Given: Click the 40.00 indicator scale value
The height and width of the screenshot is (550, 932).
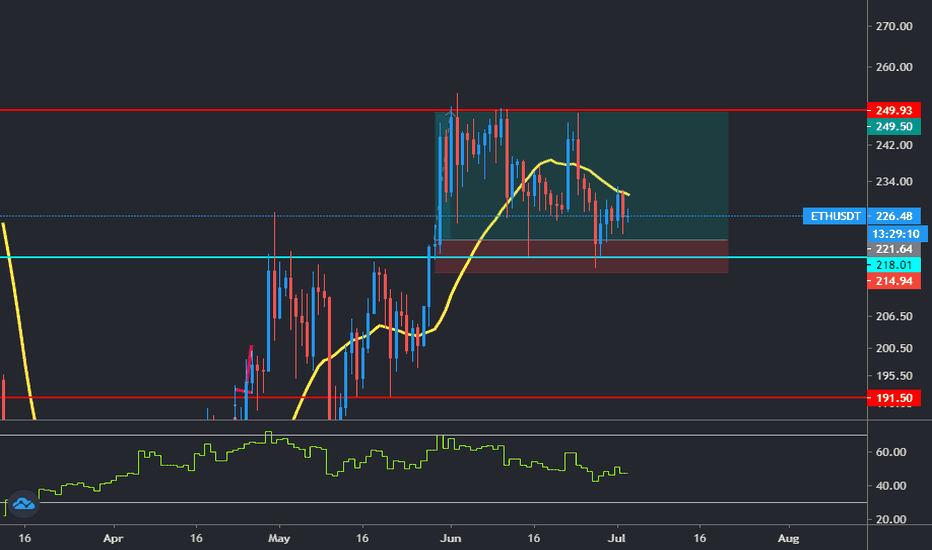Looking at the screenshot, I should click(x=891, y=486).
